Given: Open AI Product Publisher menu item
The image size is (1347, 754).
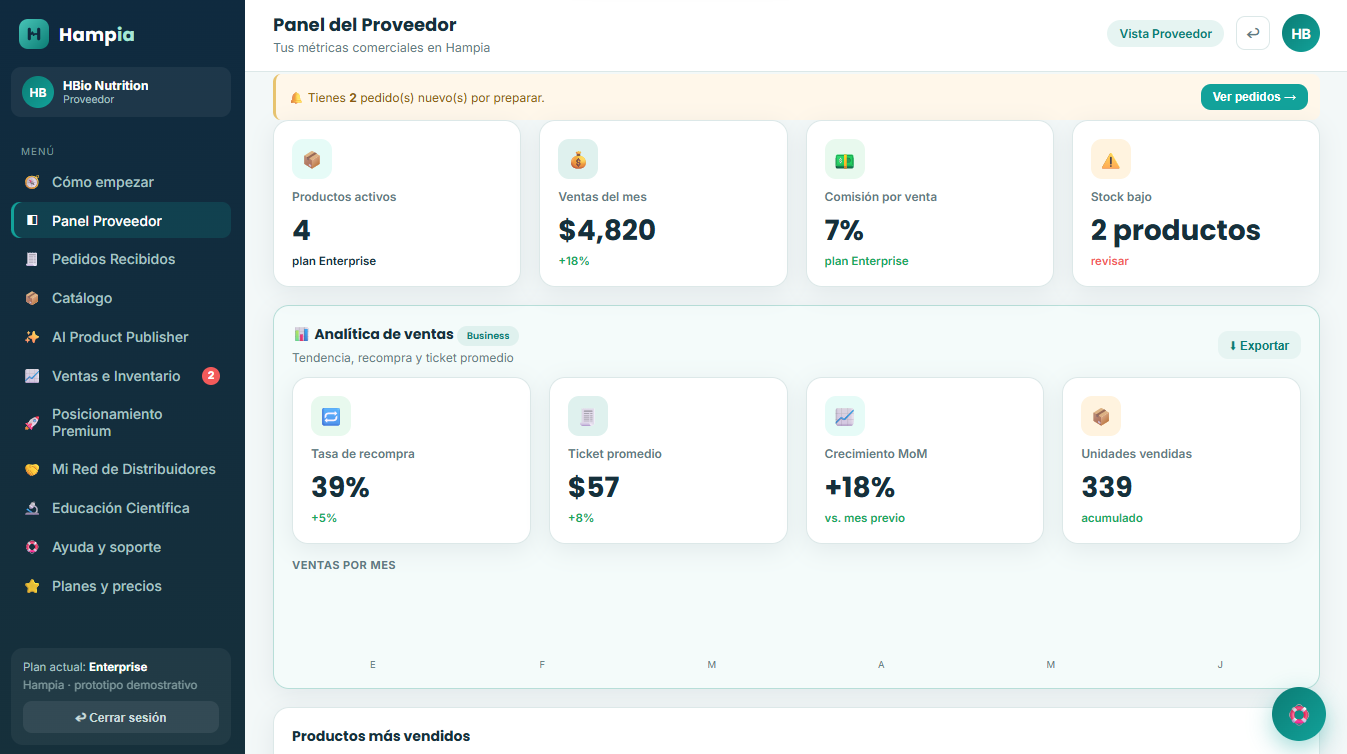Looking at the screenshot, I should click(x=121, y=337).
